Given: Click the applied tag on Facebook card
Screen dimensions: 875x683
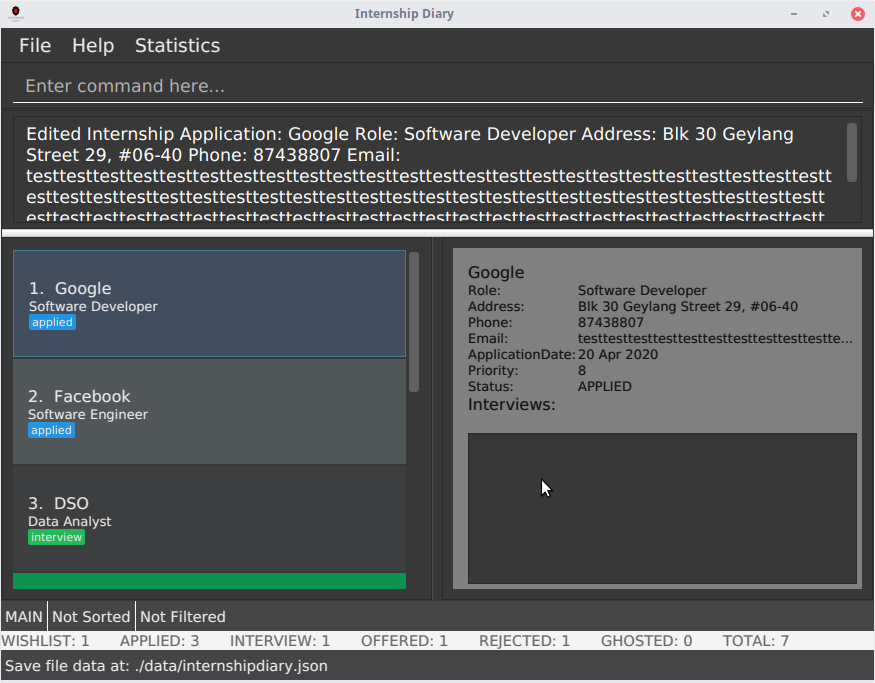Looking at the screenshot, I should click(51, 430).
